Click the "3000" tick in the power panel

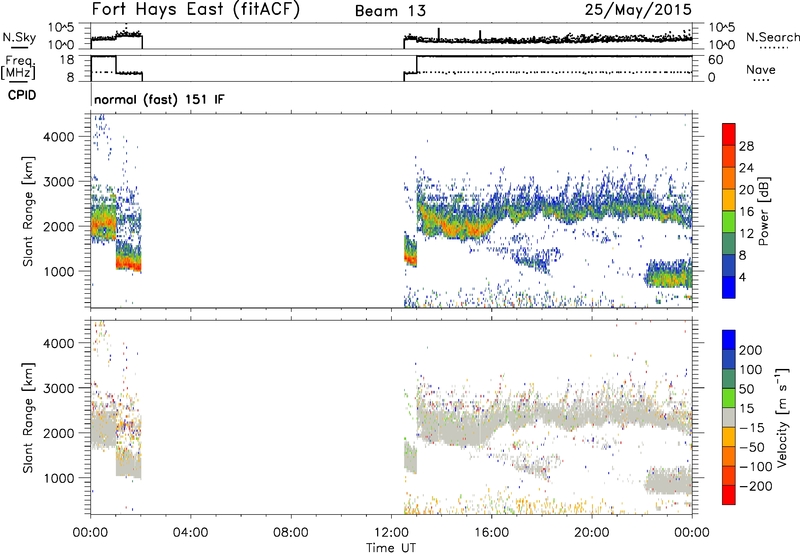pos(58,182)
